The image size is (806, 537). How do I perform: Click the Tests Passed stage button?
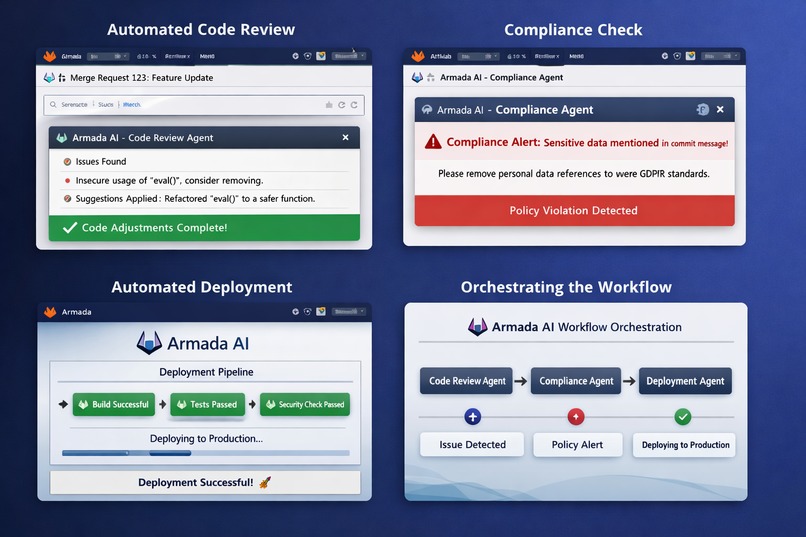coord(208,404)
